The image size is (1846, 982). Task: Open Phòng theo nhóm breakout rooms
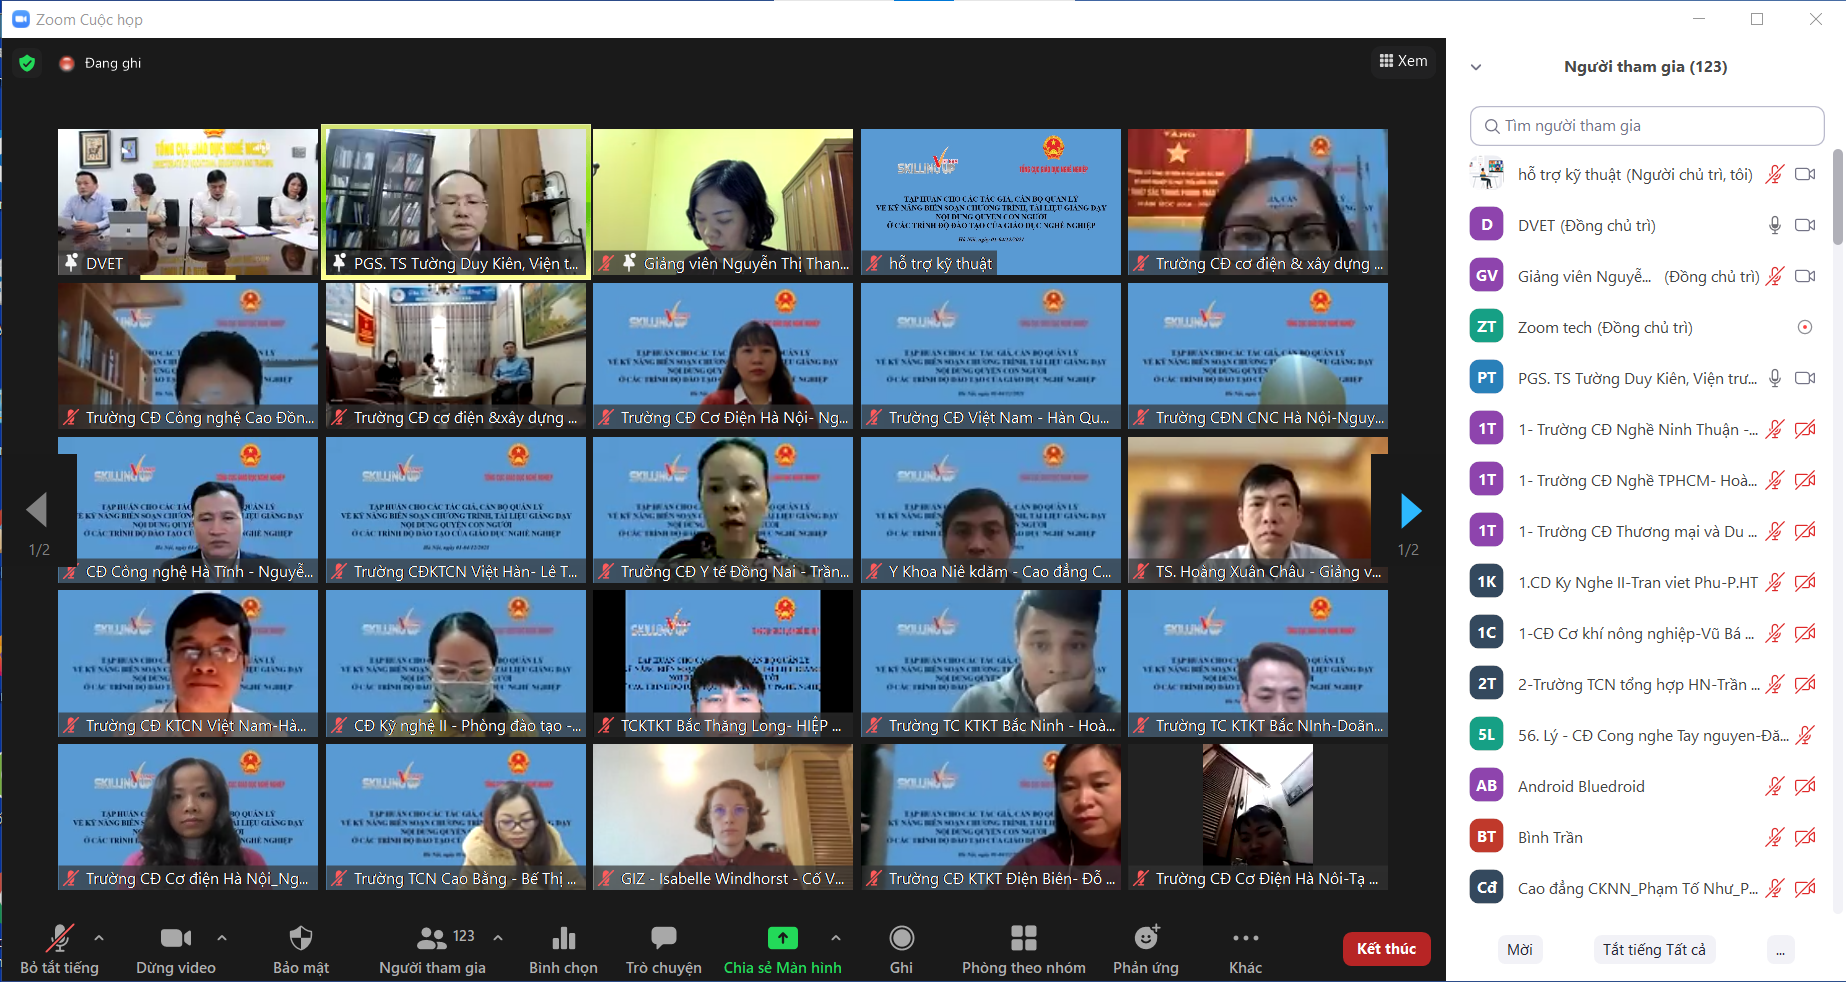[1023, 938]
